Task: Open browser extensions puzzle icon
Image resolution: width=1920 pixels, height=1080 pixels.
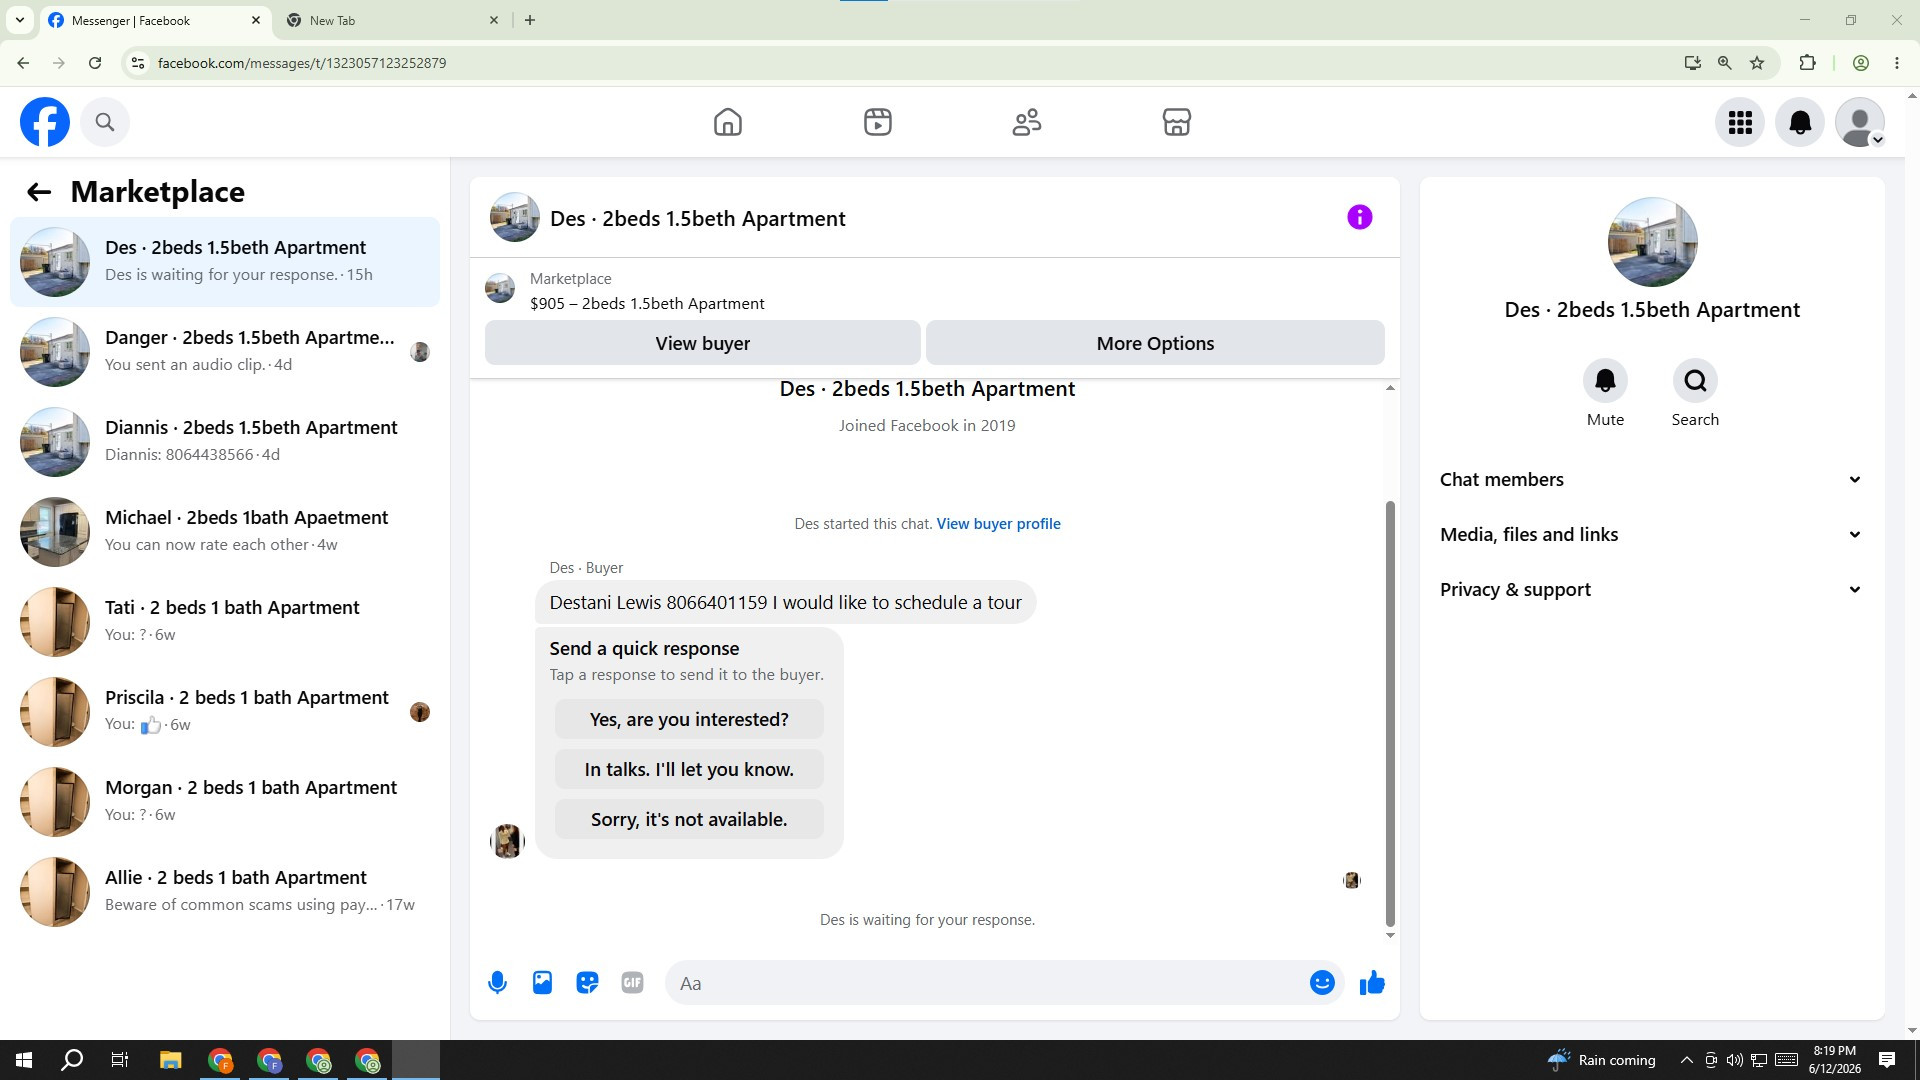Action: [1807, 63]
